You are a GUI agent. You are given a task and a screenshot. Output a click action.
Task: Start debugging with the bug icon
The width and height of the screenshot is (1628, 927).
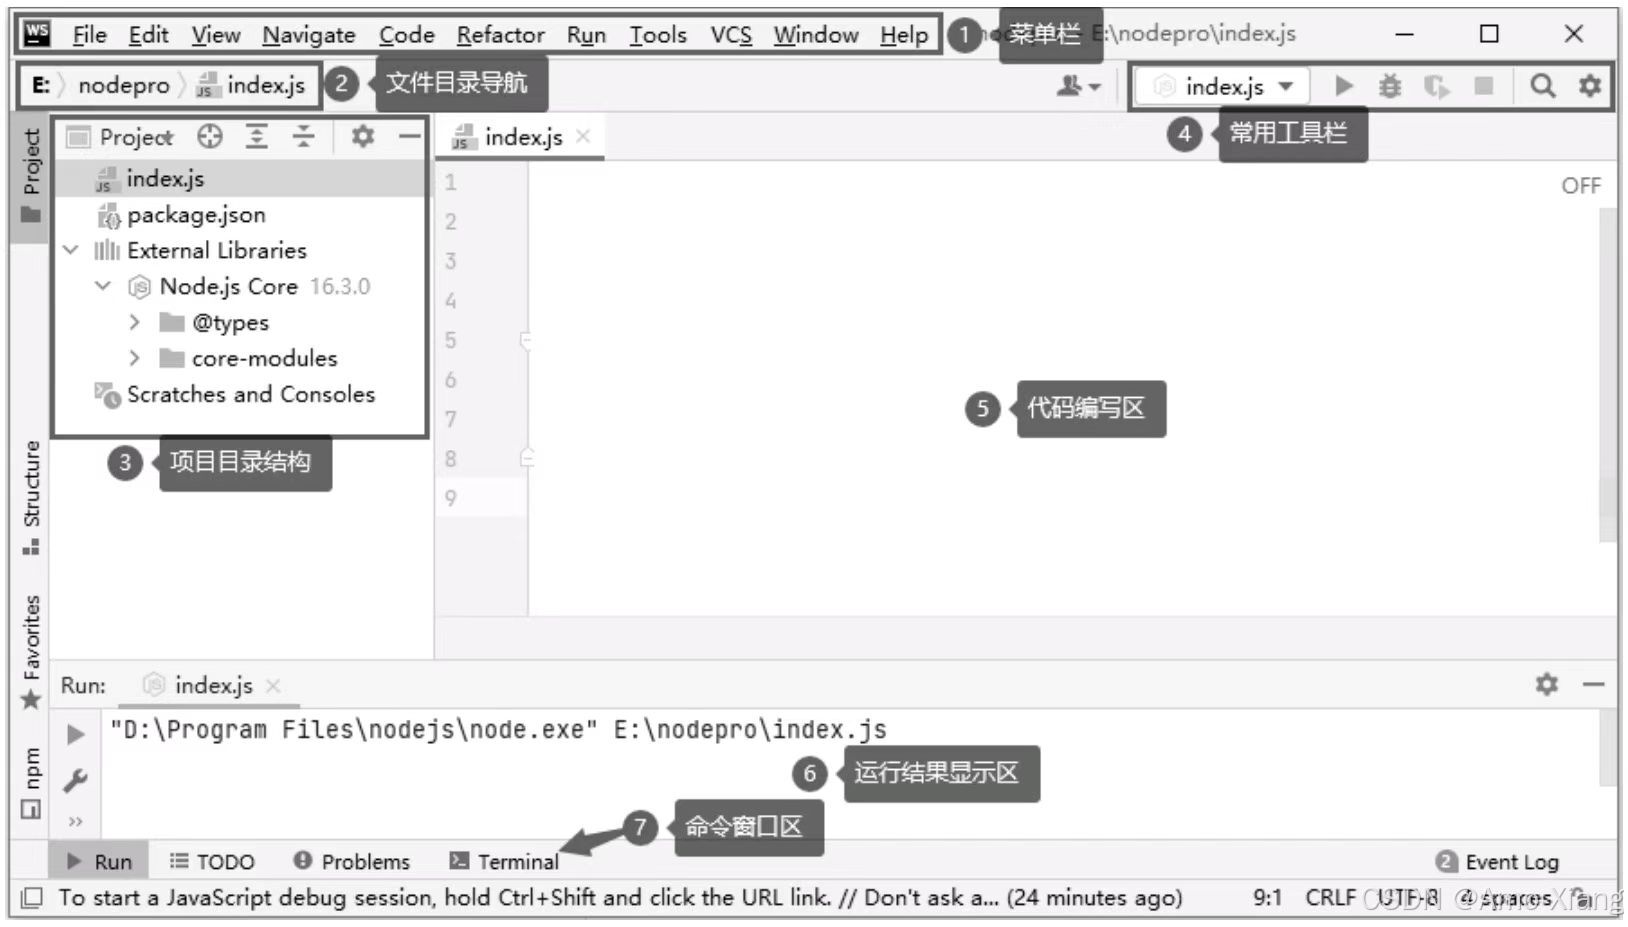[x=1390, y=86]
